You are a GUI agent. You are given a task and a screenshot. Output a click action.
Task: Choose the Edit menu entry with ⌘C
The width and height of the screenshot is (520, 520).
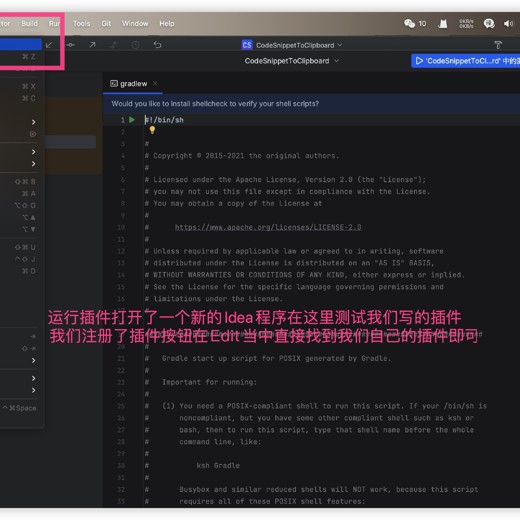tap(21, 98)
